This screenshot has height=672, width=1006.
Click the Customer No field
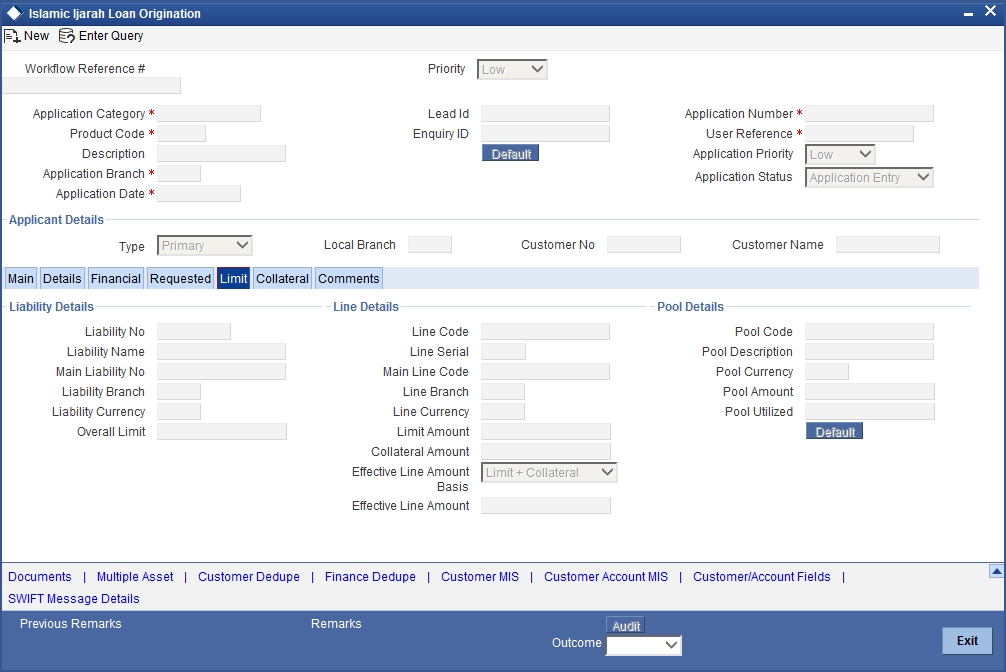coord(644,245)
